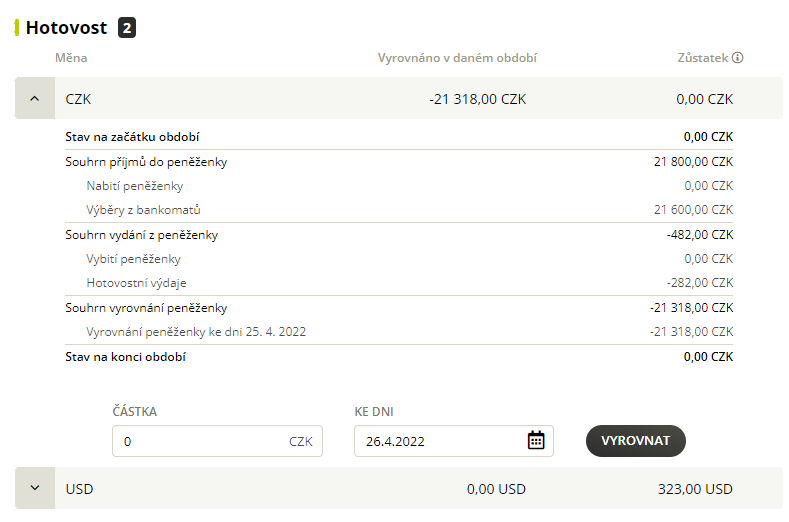Collapse the CZK currency row
789x522 pixels.
coord(35,99)
